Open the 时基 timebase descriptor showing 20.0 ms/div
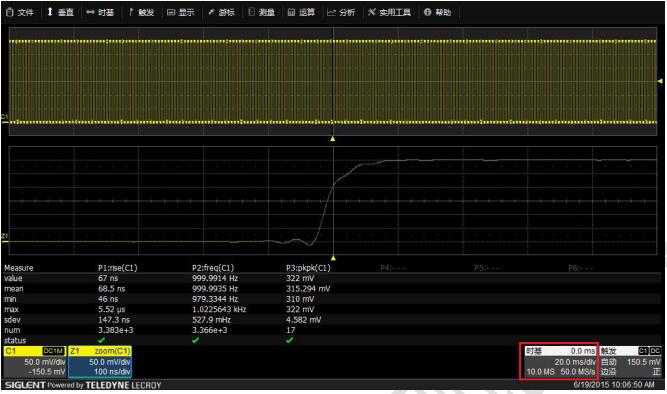This screenshot has width=667, height=394. tap(559, 361)
